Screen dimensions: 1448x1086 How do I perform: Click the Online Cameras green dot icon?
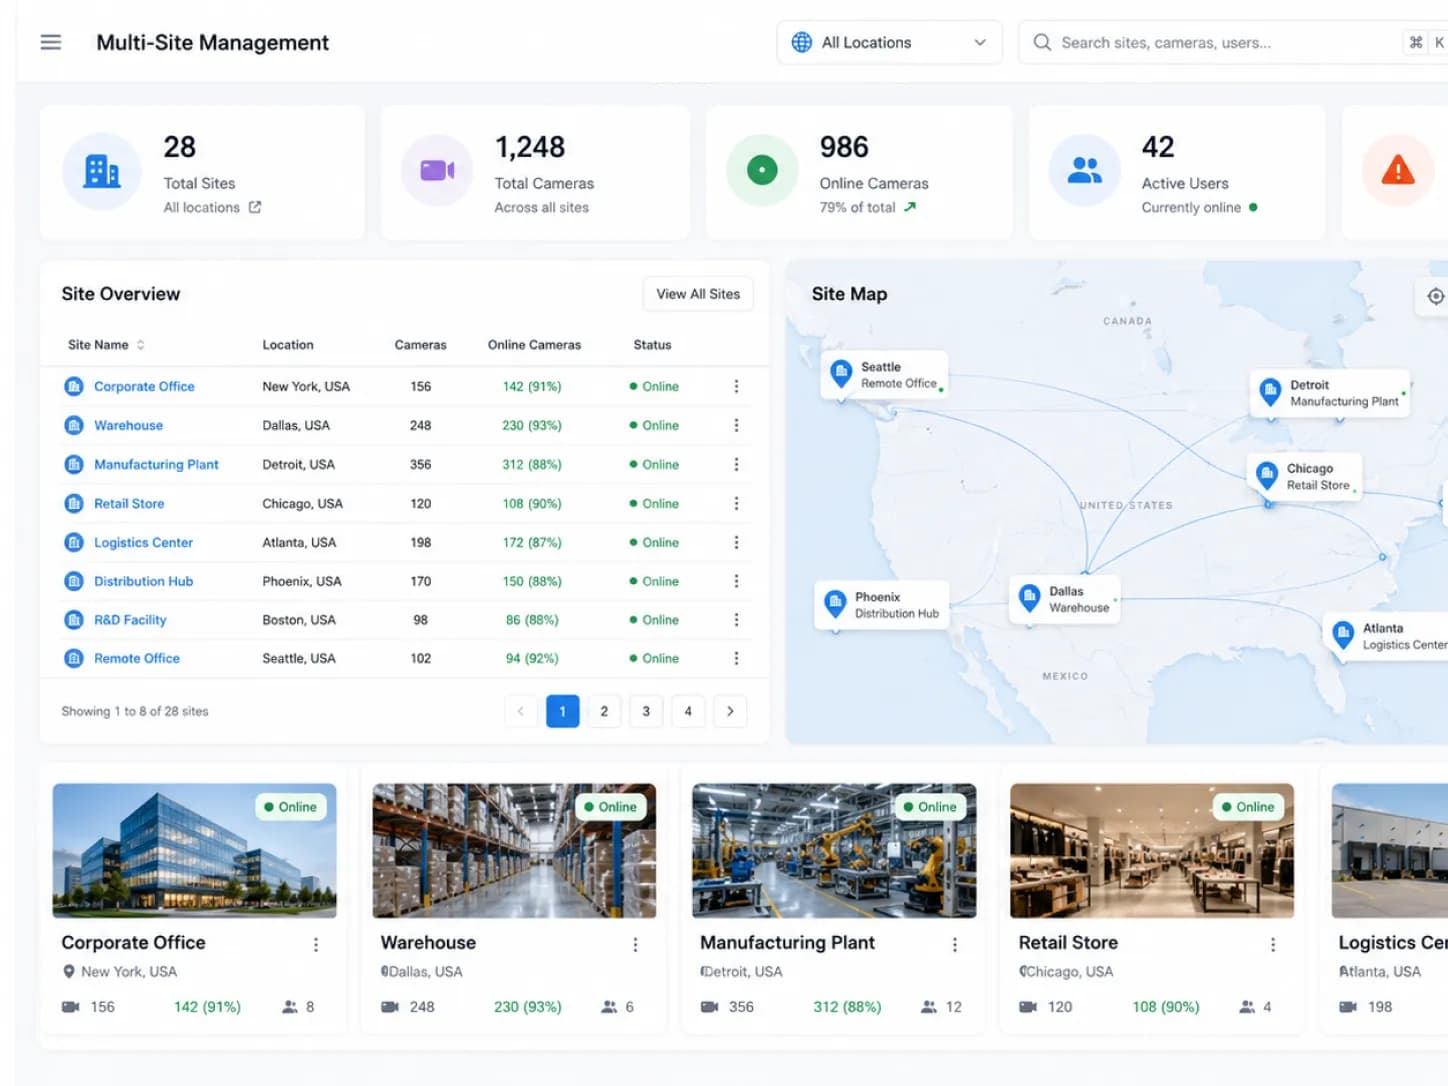(x=762, y=170)
